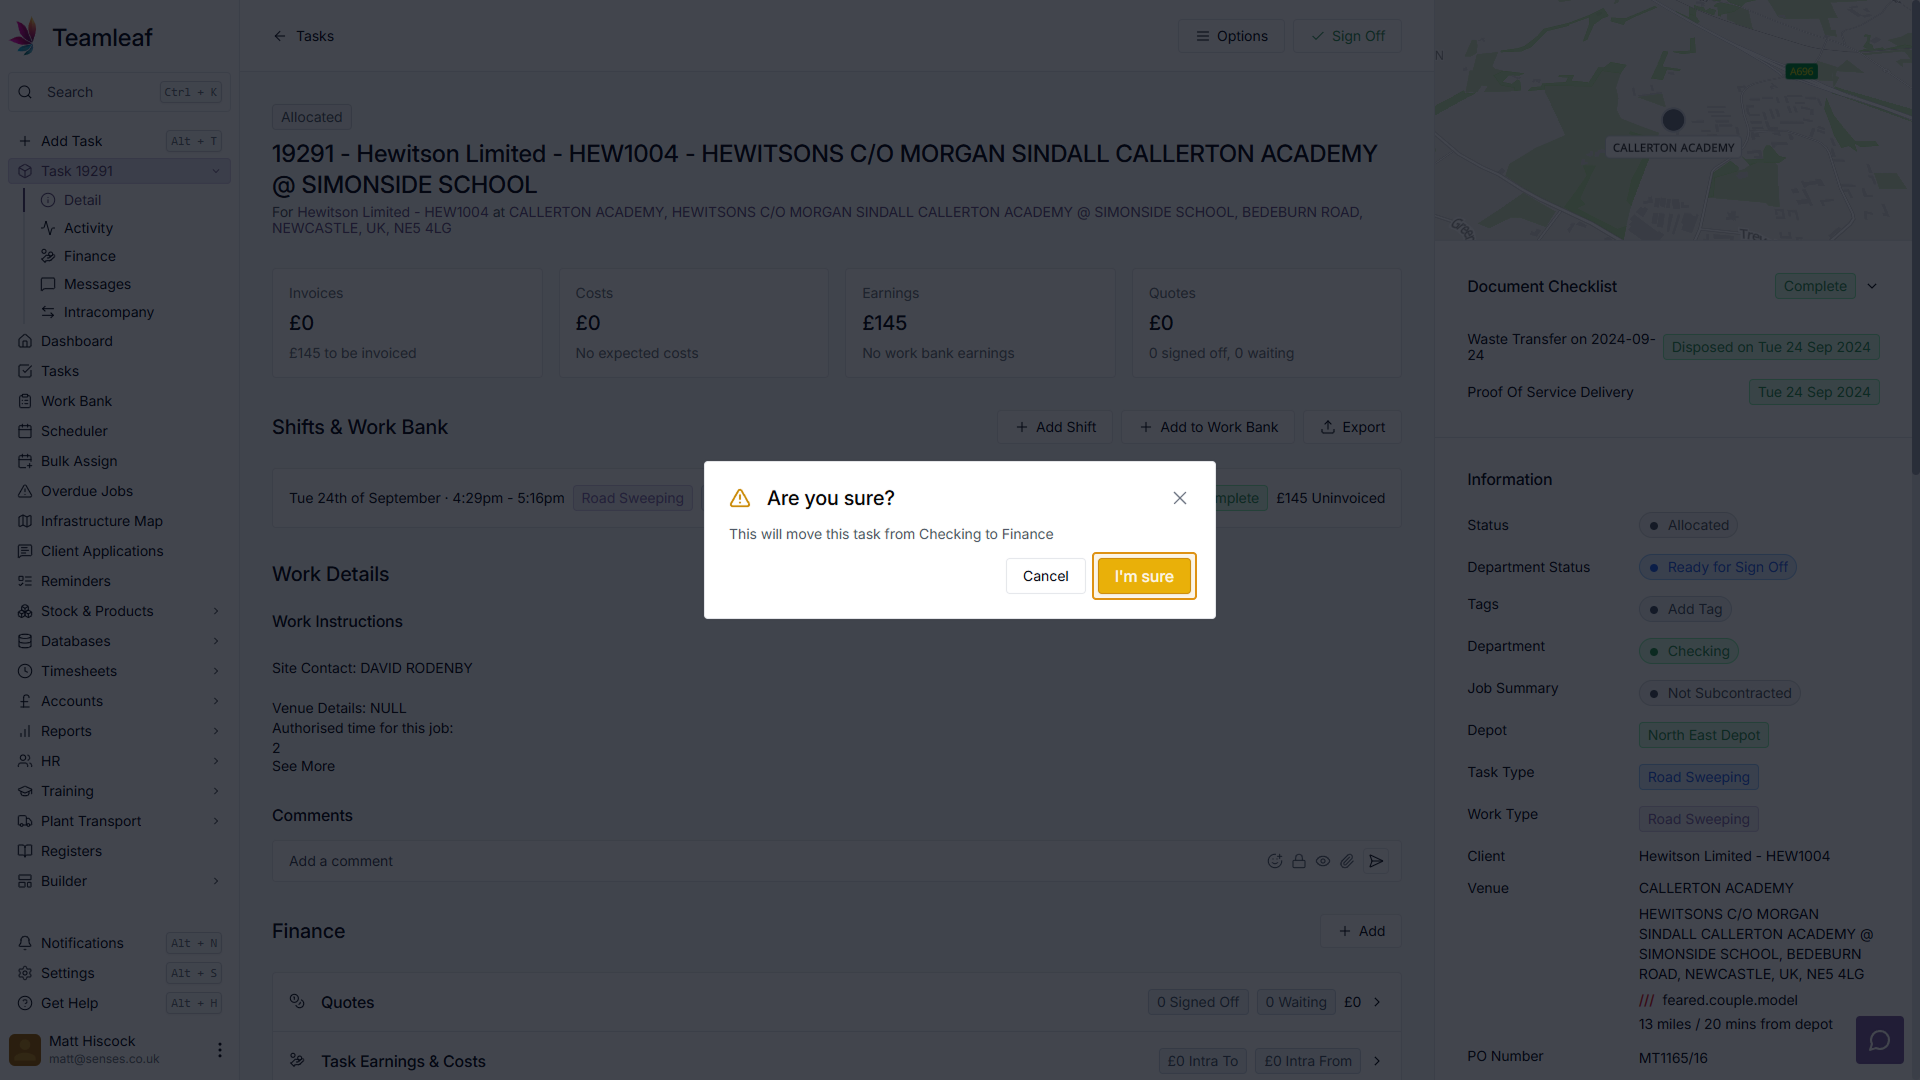Toggle the comment visibility eye icon
The width and height of the screenshot is (1920, 1080).
pyautogui.click(x=1322, y=861)
